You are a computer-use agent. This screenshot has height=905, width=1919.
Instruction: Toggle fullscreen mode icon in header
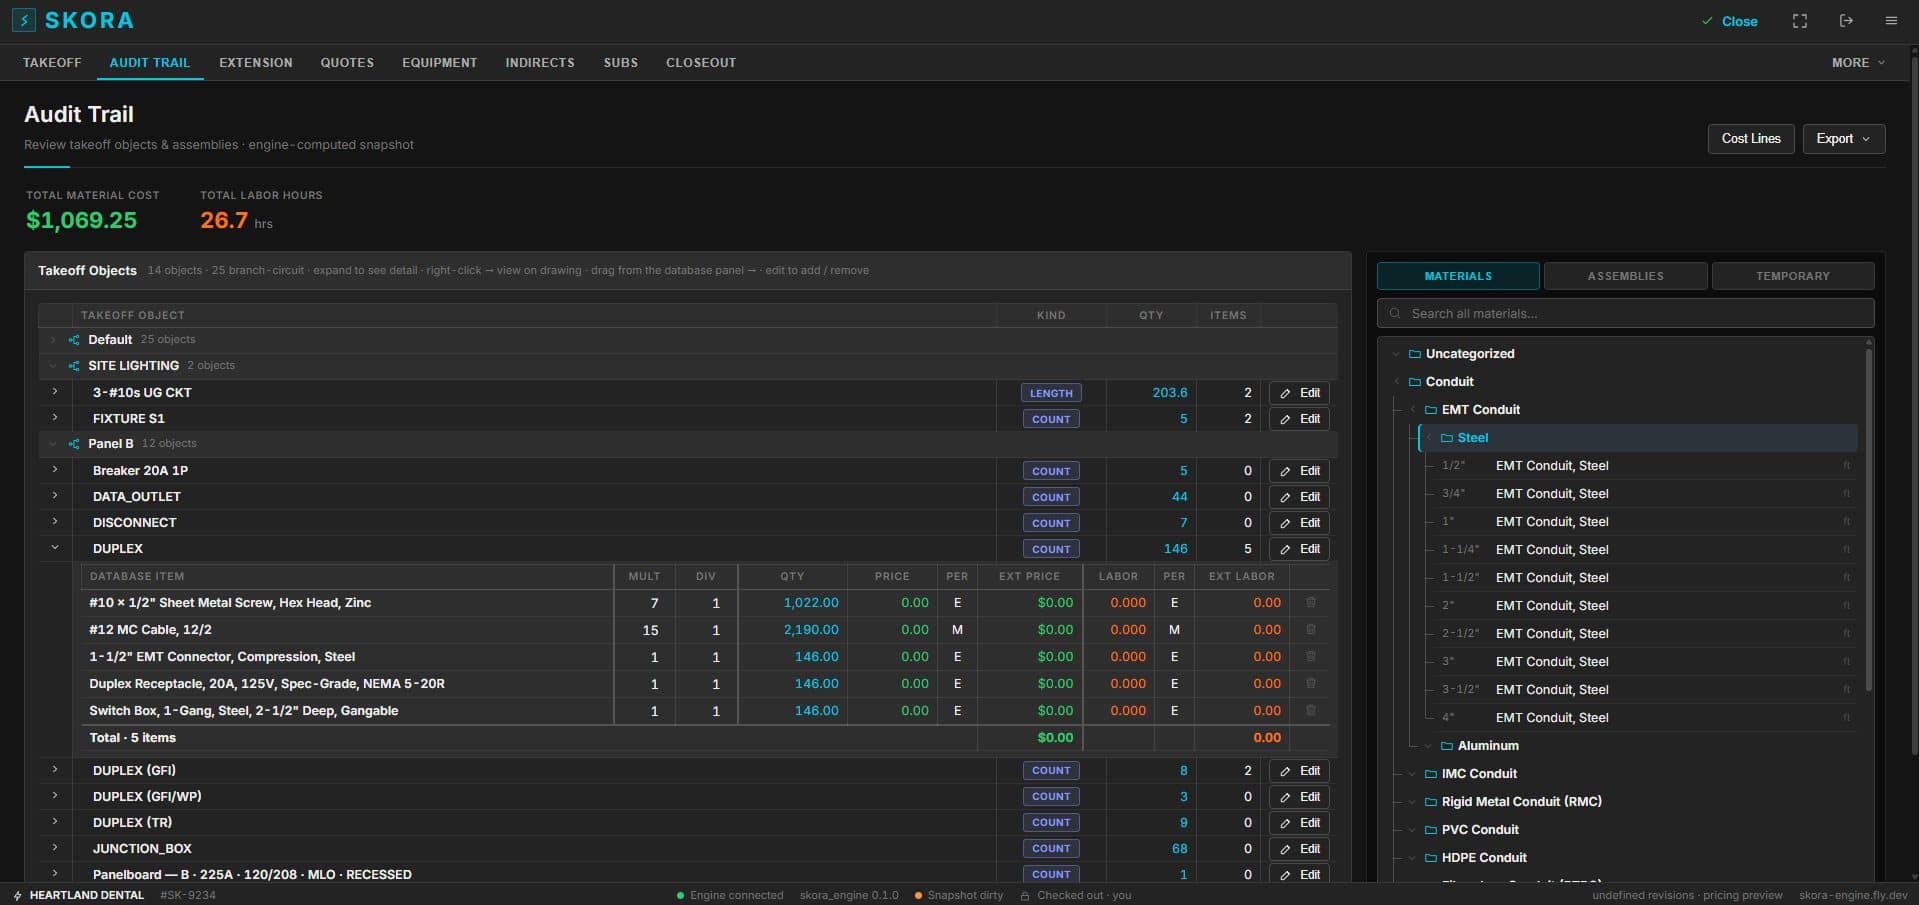[x=1799, y=21]
